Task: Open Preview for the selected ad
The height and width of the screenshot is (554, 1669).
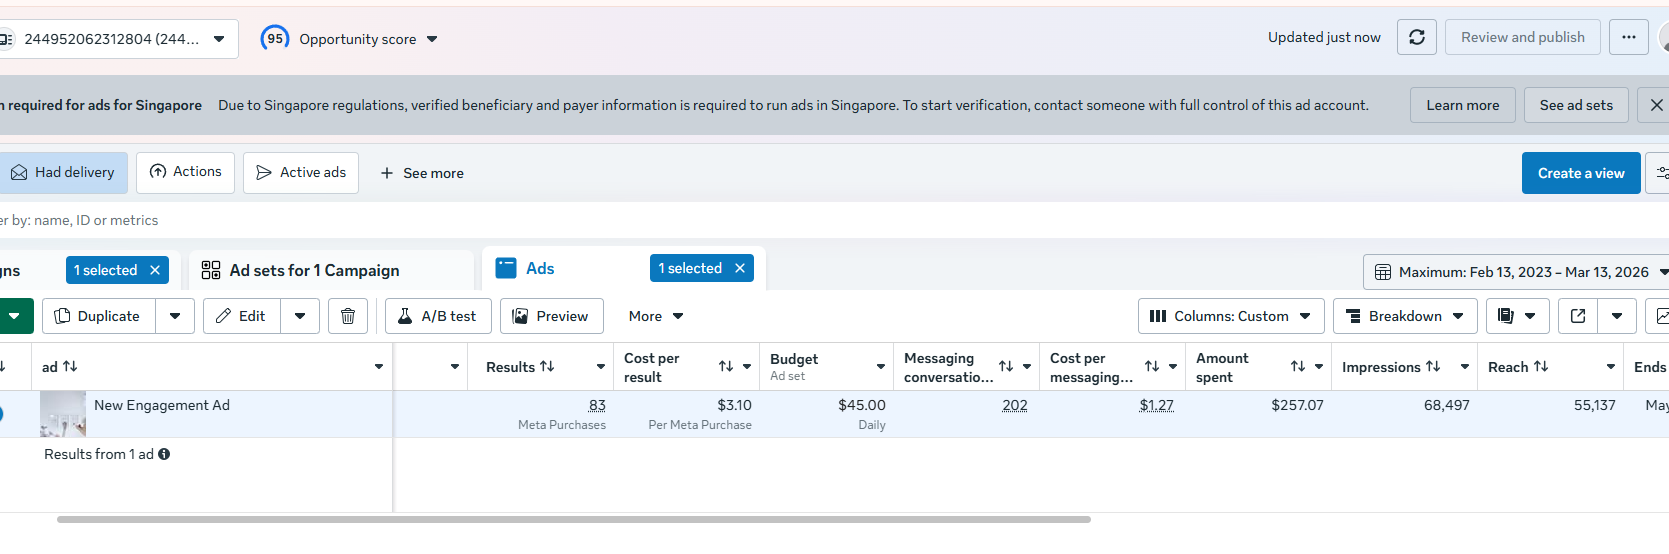Action: pos(551,316)
